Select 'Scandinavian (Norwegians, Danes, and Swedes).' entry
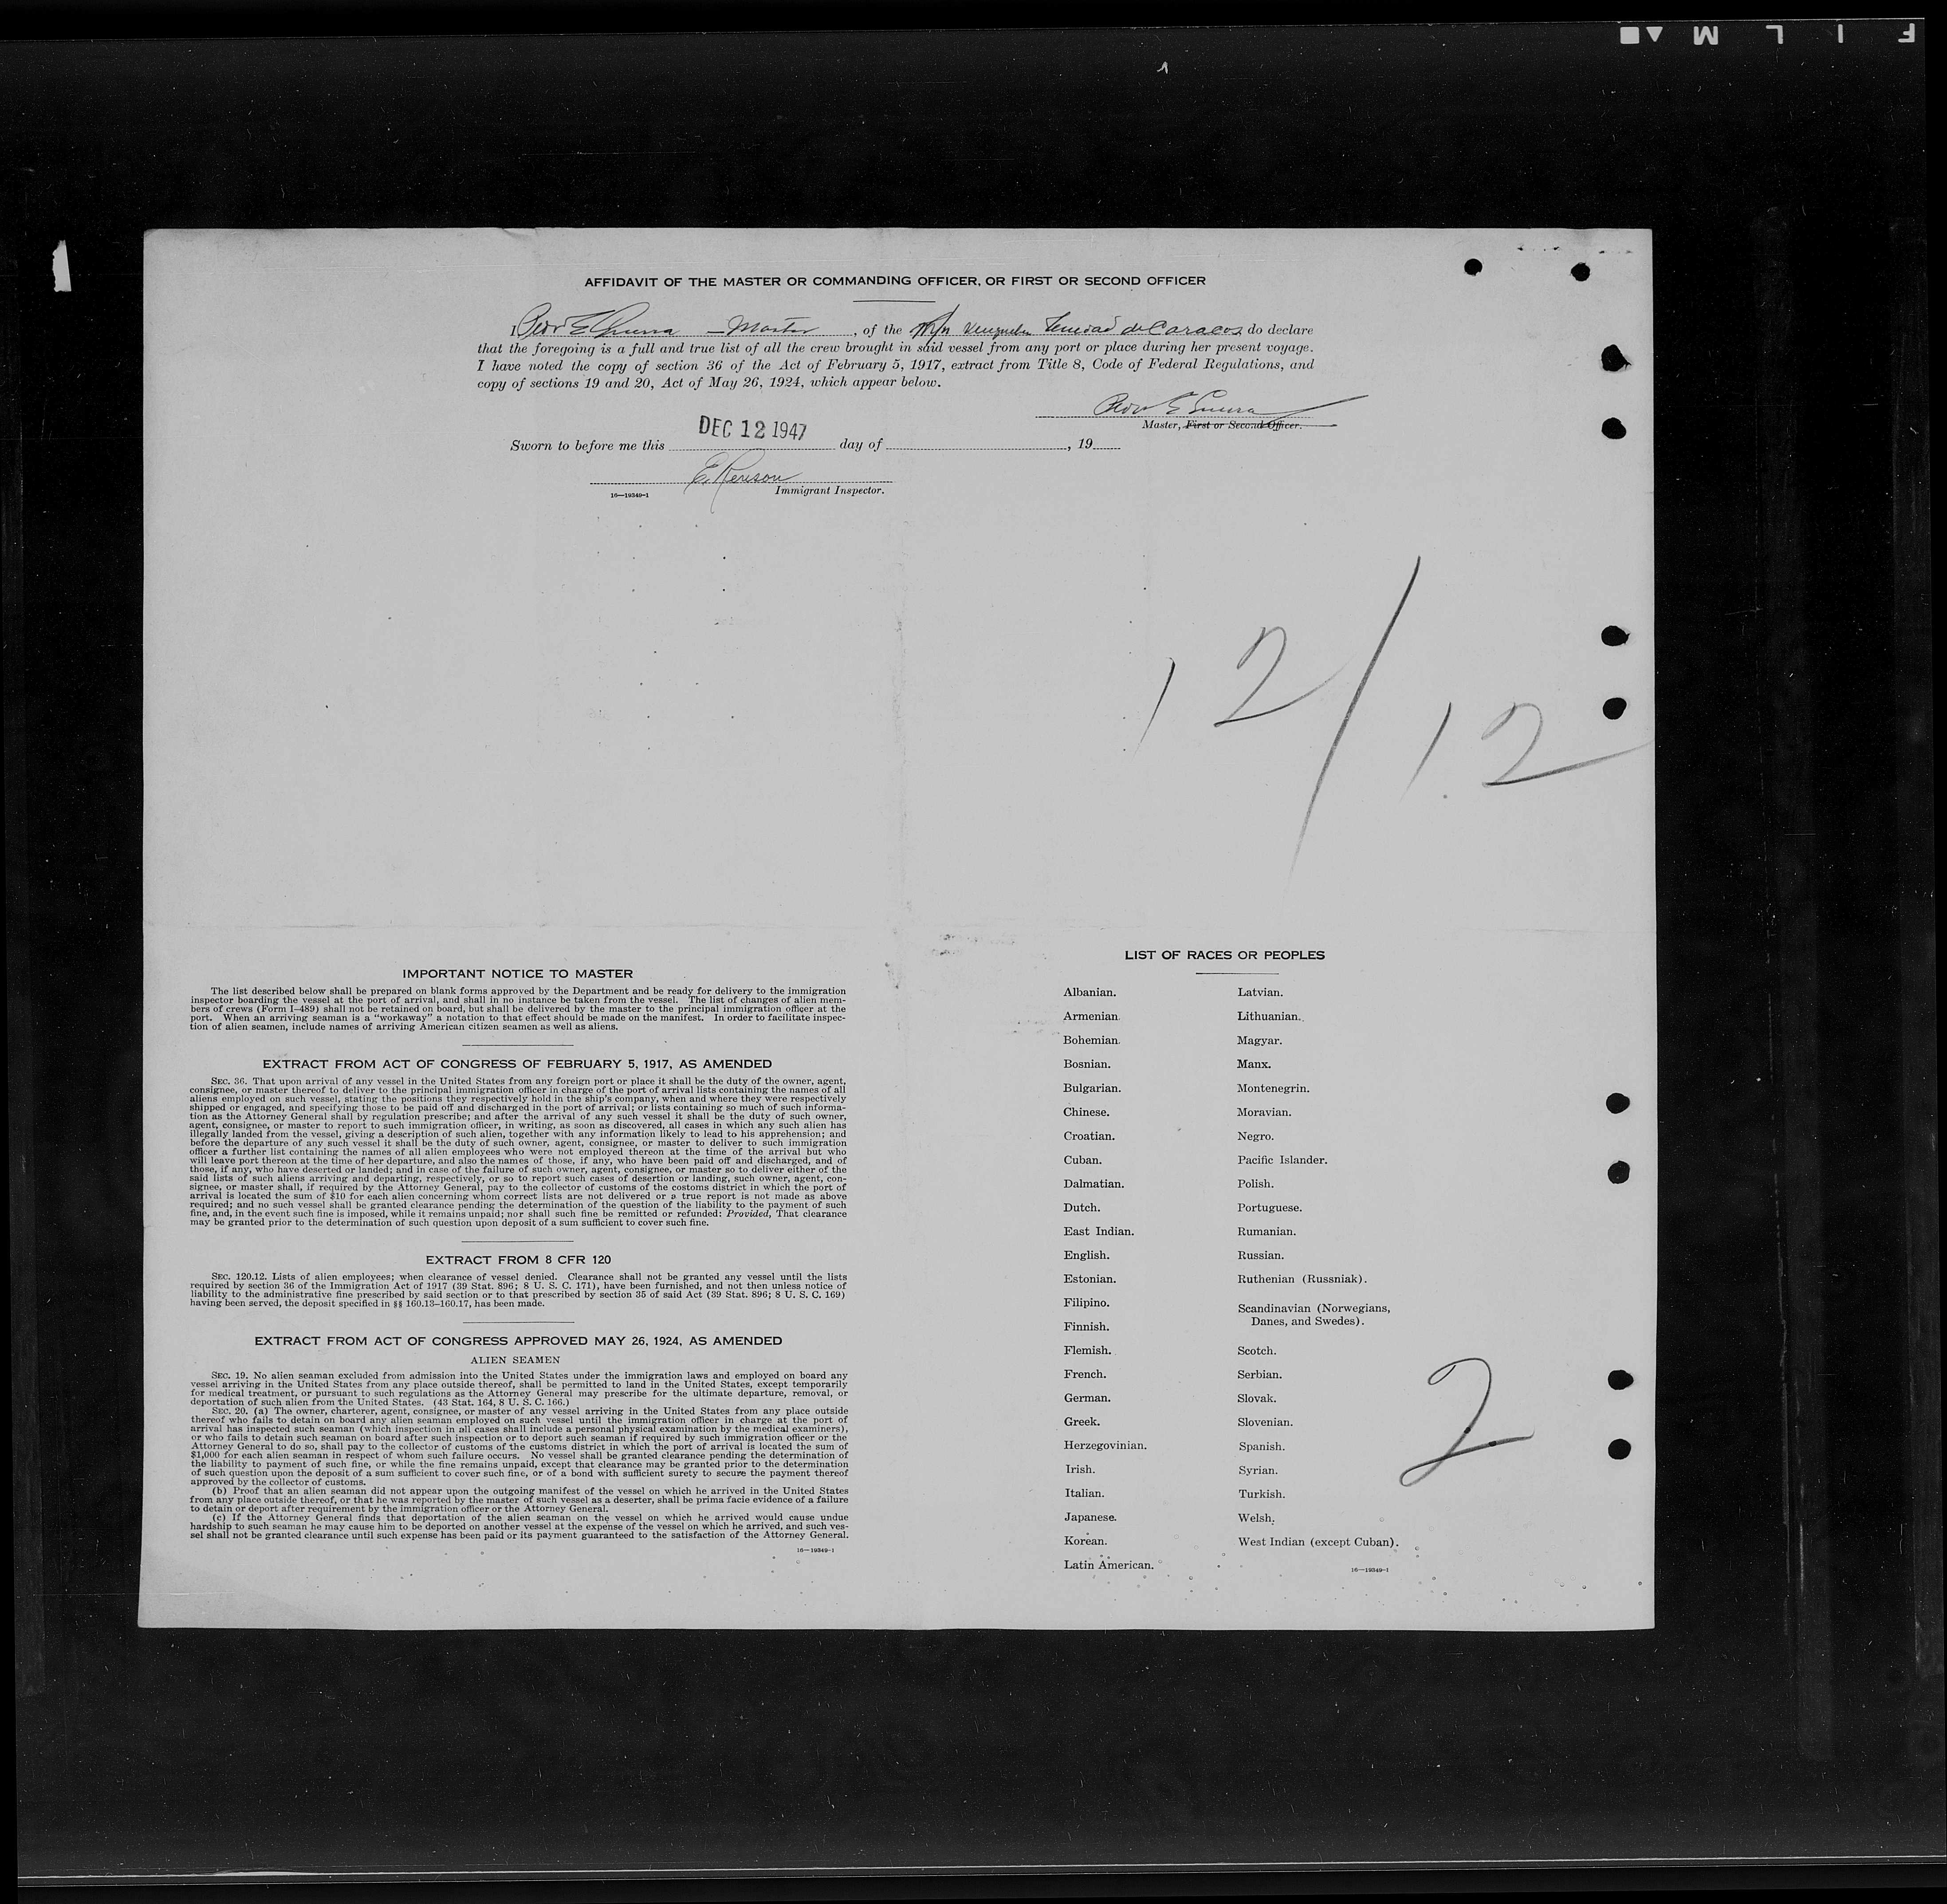Screen dimensions: 1947x1904 pyautogui.click(x=1313, y=1315)
